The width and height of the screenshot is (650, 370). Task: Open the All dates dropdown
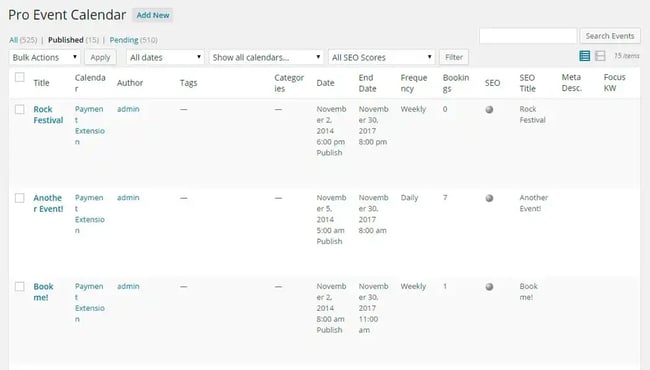165,57
